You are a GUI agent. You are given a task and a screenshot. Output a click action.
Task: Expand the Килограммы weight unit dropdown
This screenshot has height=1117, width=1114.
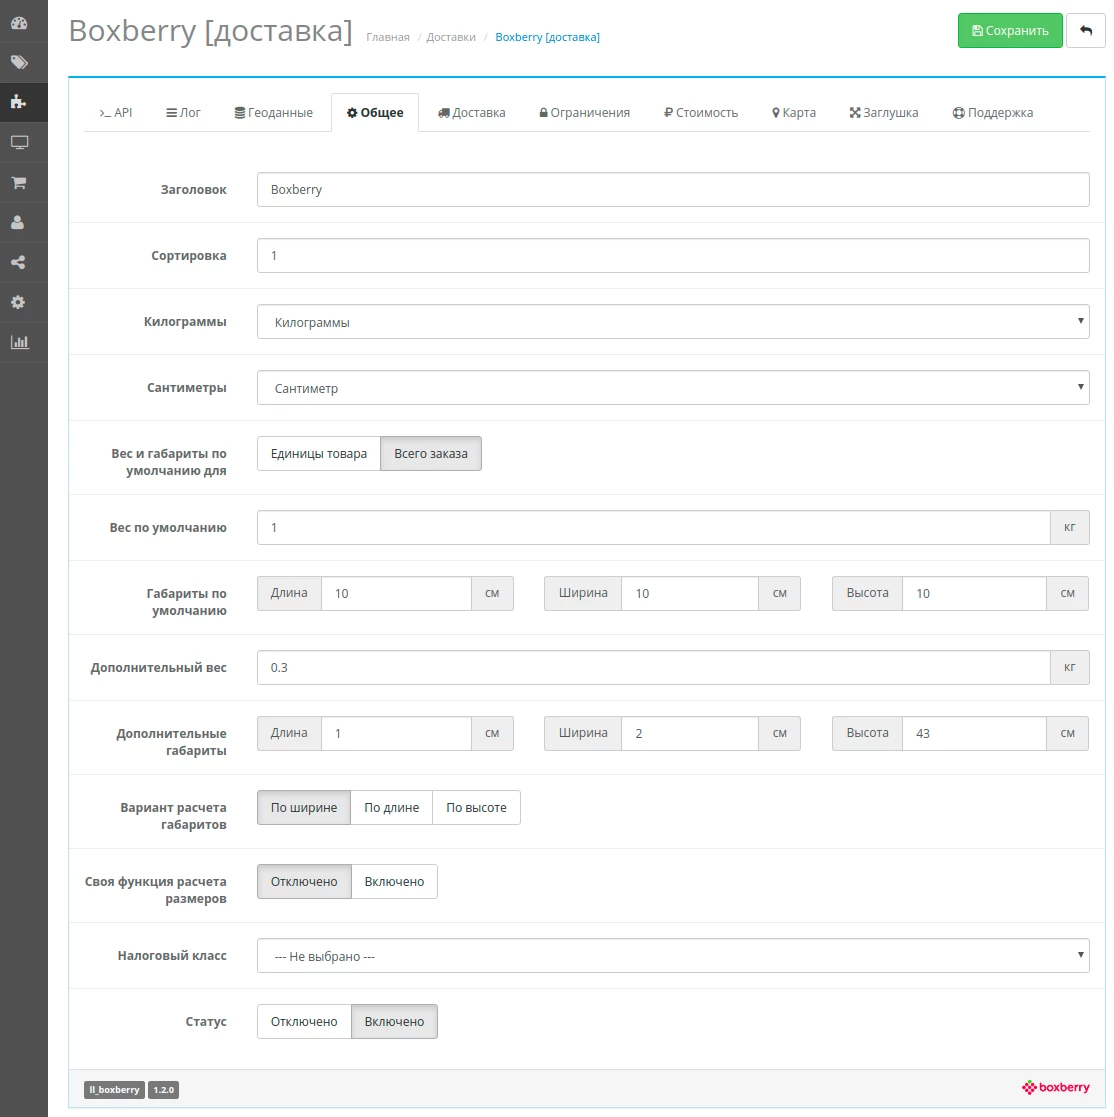point(673,322)
